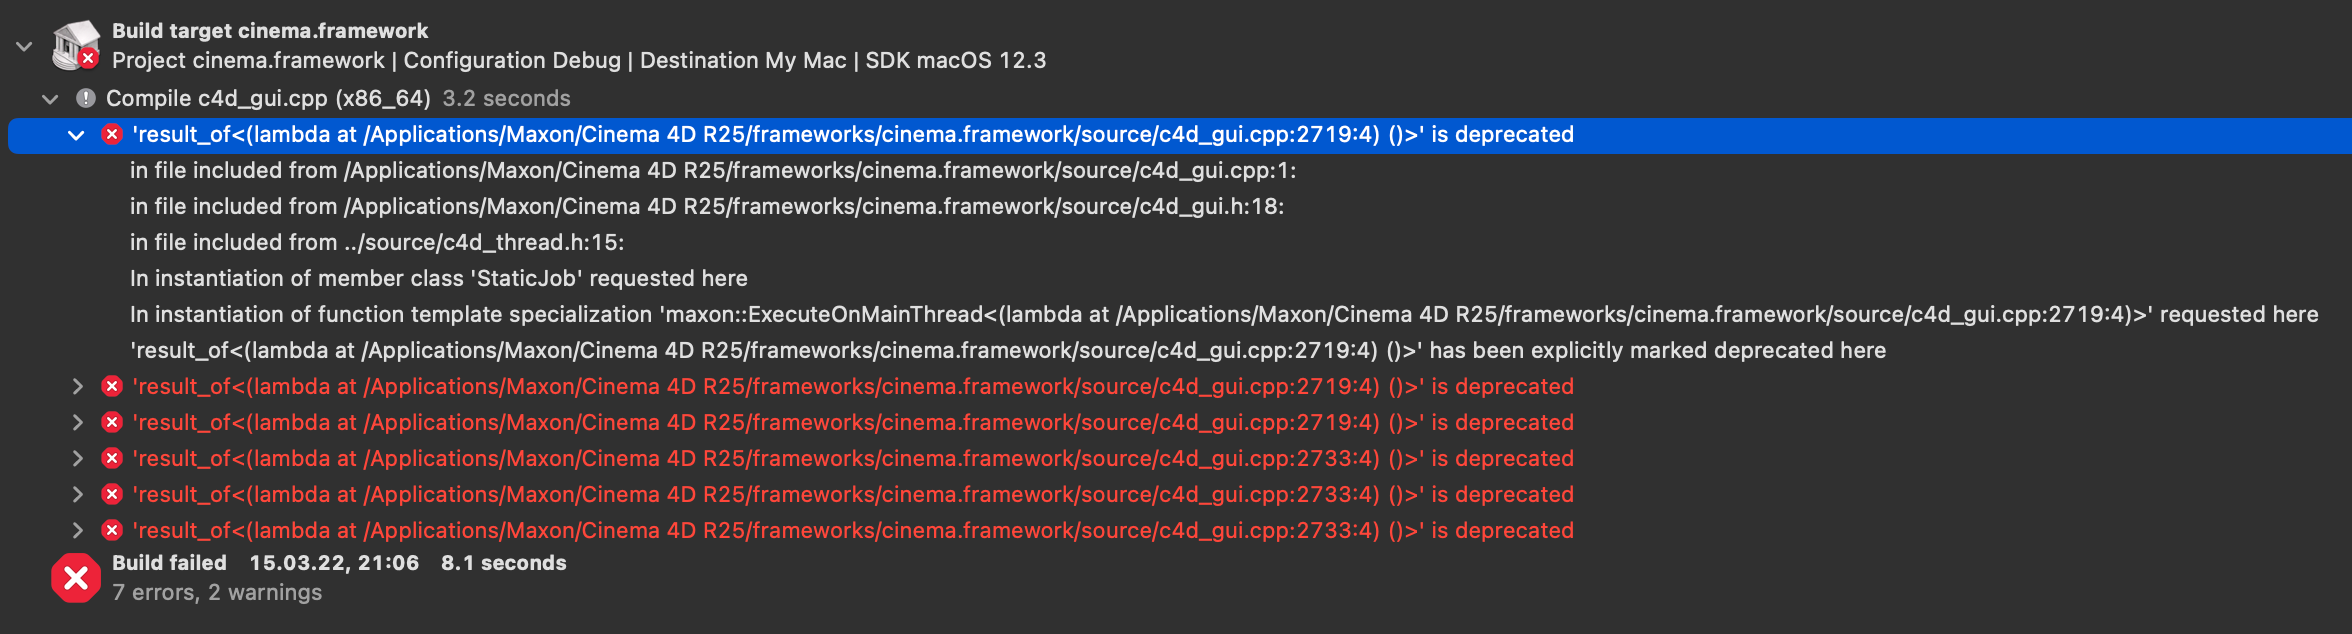Image resolution: width=2352 pixels, height=634 pixels.
Task: Click the '7 errors, 2 warnings' summary
Action: pyautogui.click(x=217, y=592)
